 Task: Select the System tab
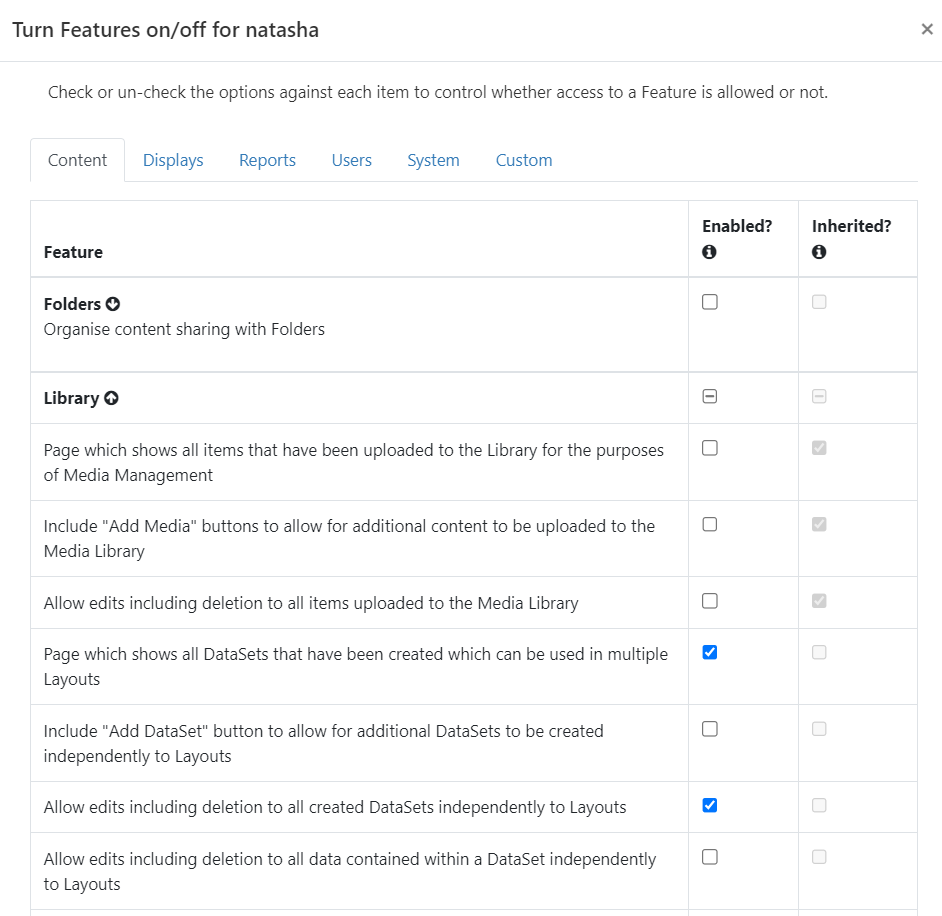click(433, 160)
